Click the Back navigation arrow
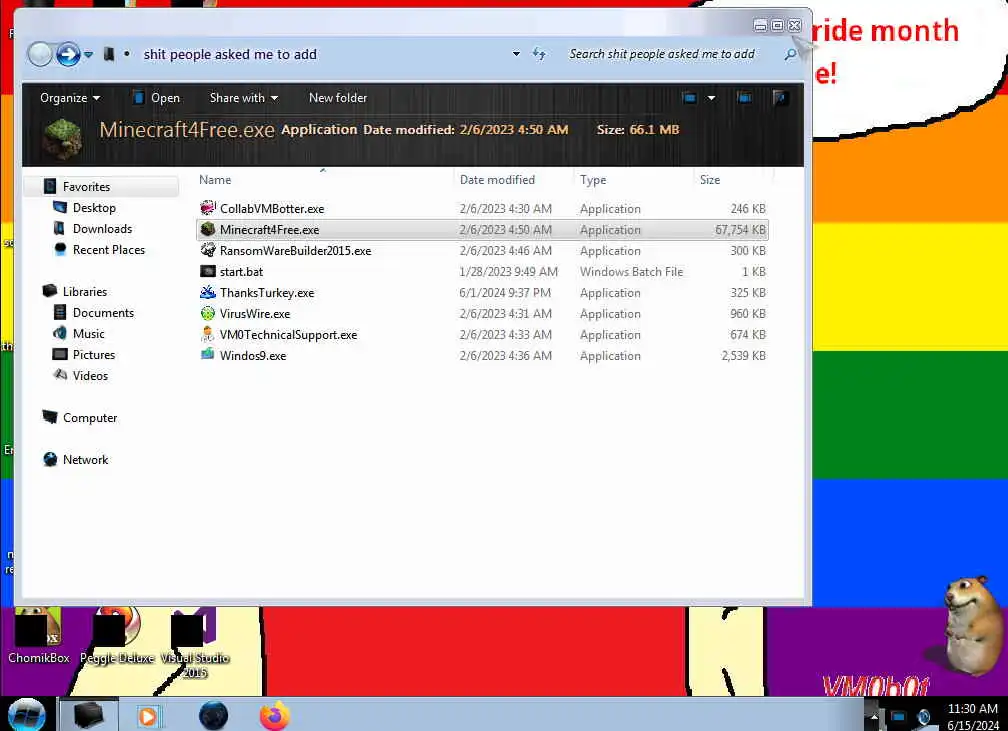 click(x=40, y=54)
